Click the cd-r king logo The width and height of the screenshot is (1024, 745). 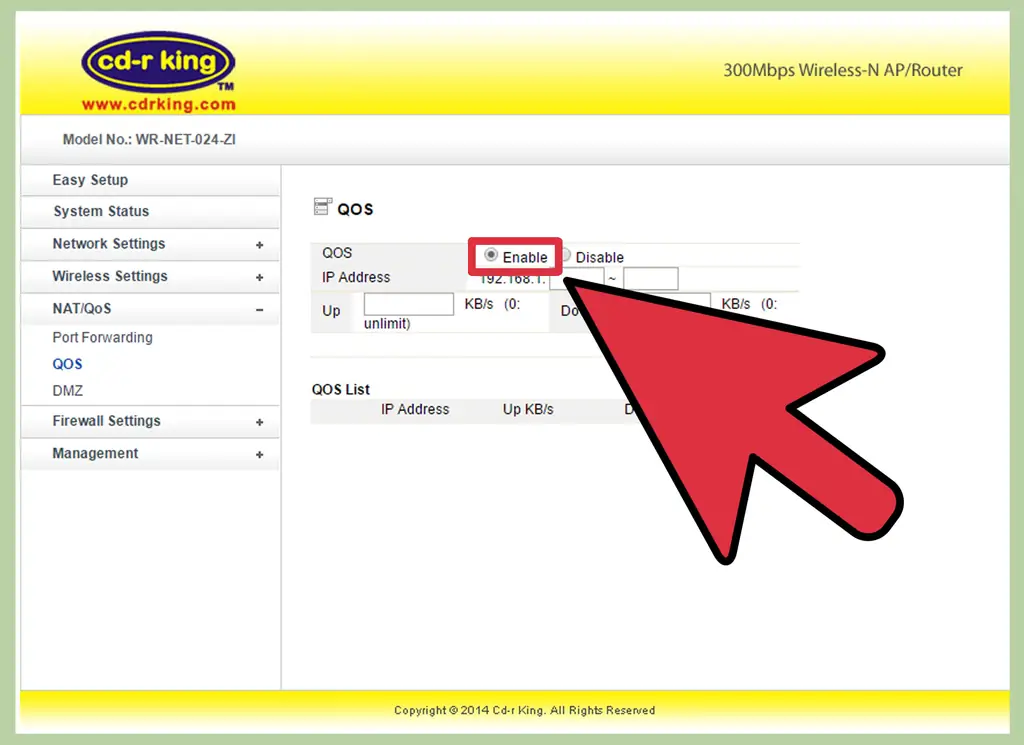(x=158, y=63)
